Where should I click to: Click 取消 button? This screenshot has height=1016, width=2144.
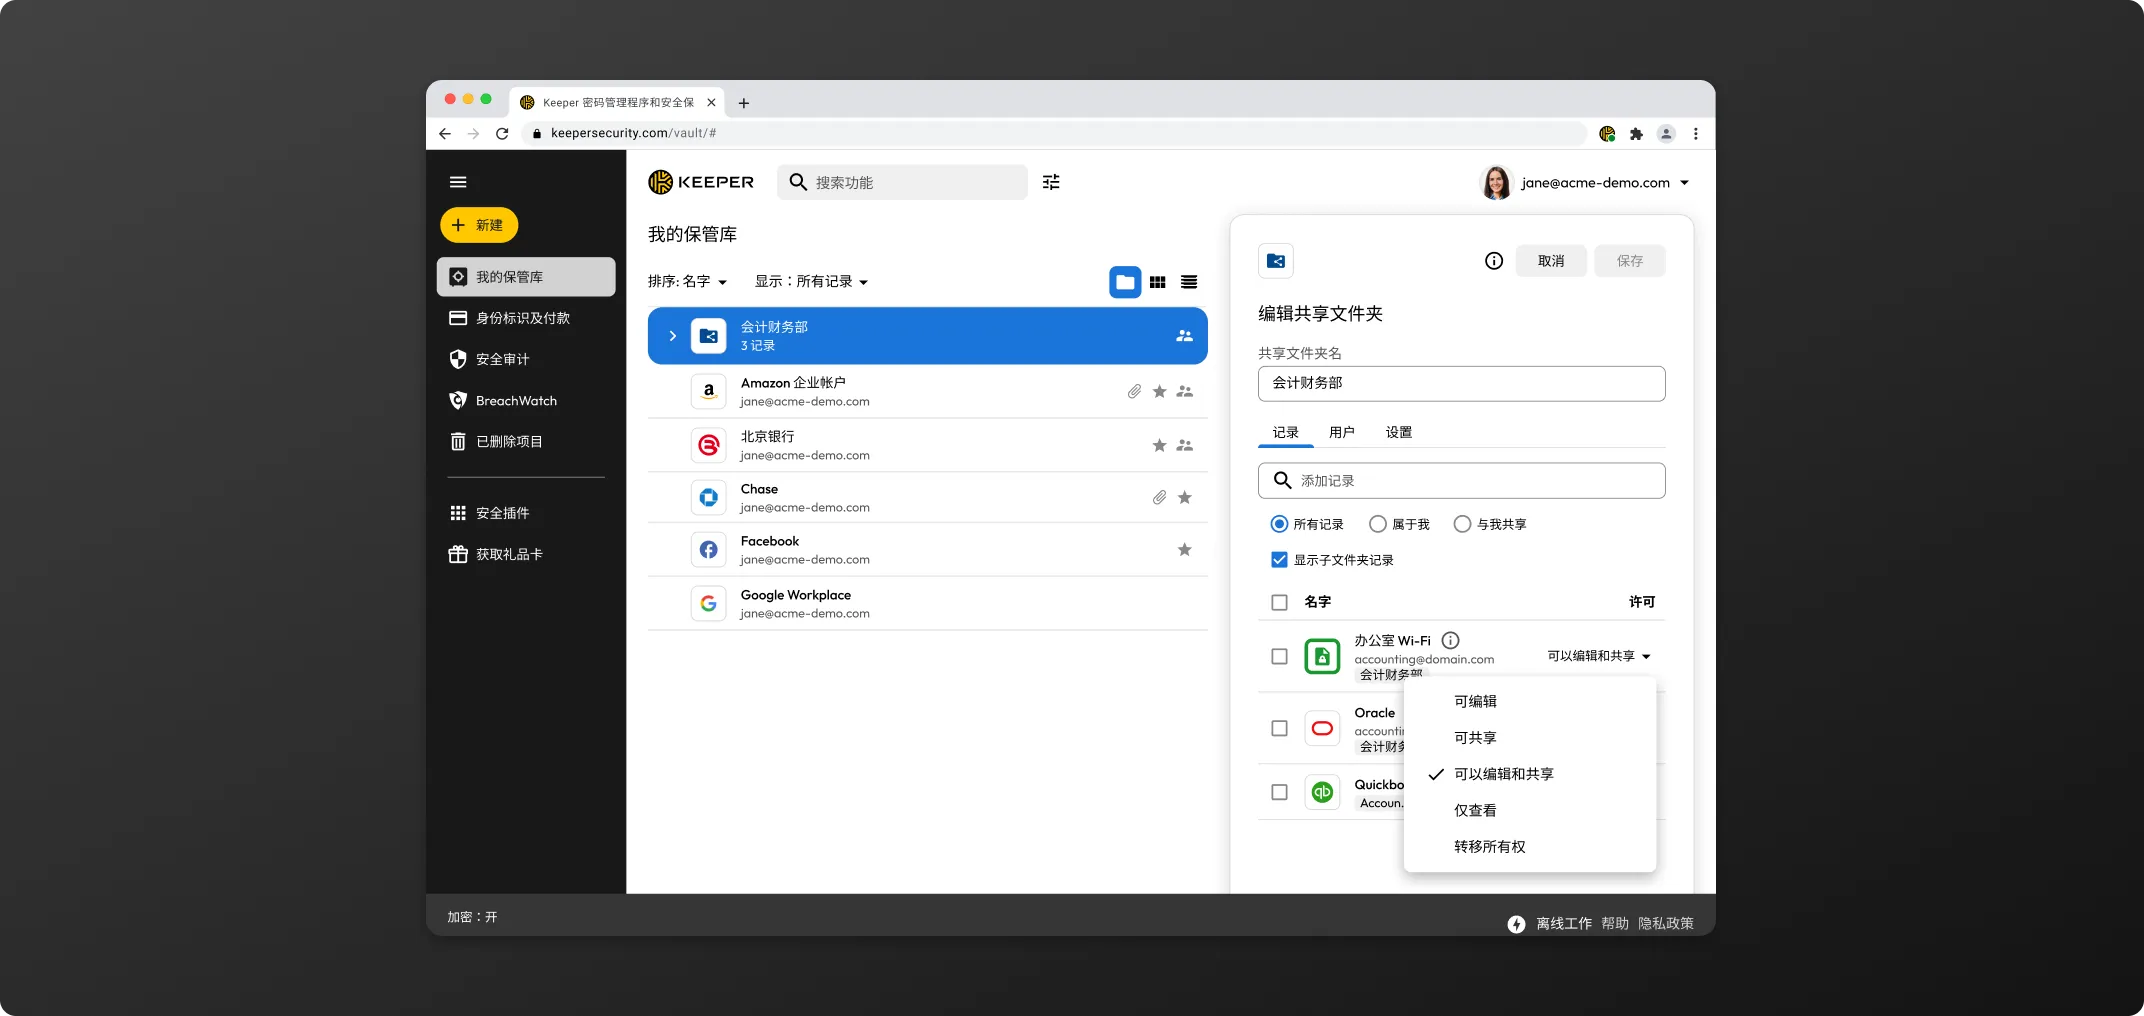click(x=1551, y=261)
